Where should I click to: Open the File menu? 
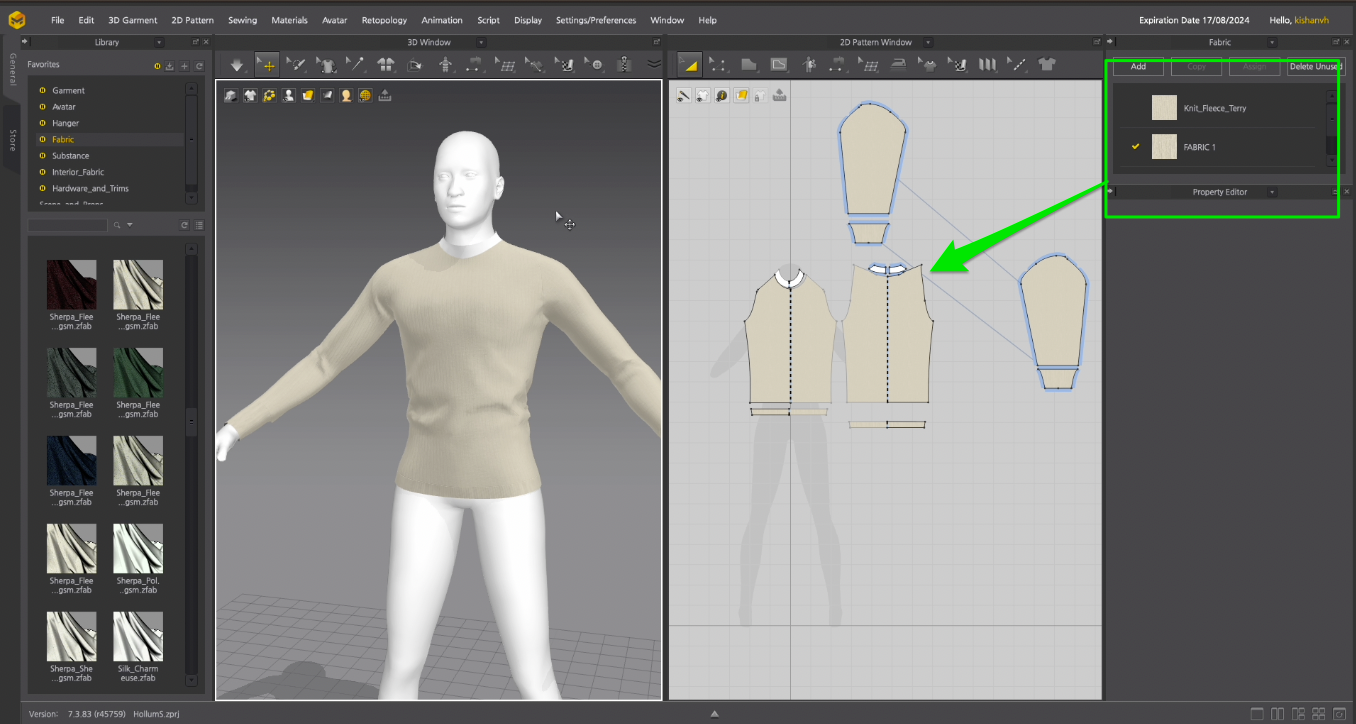point(57,20)
